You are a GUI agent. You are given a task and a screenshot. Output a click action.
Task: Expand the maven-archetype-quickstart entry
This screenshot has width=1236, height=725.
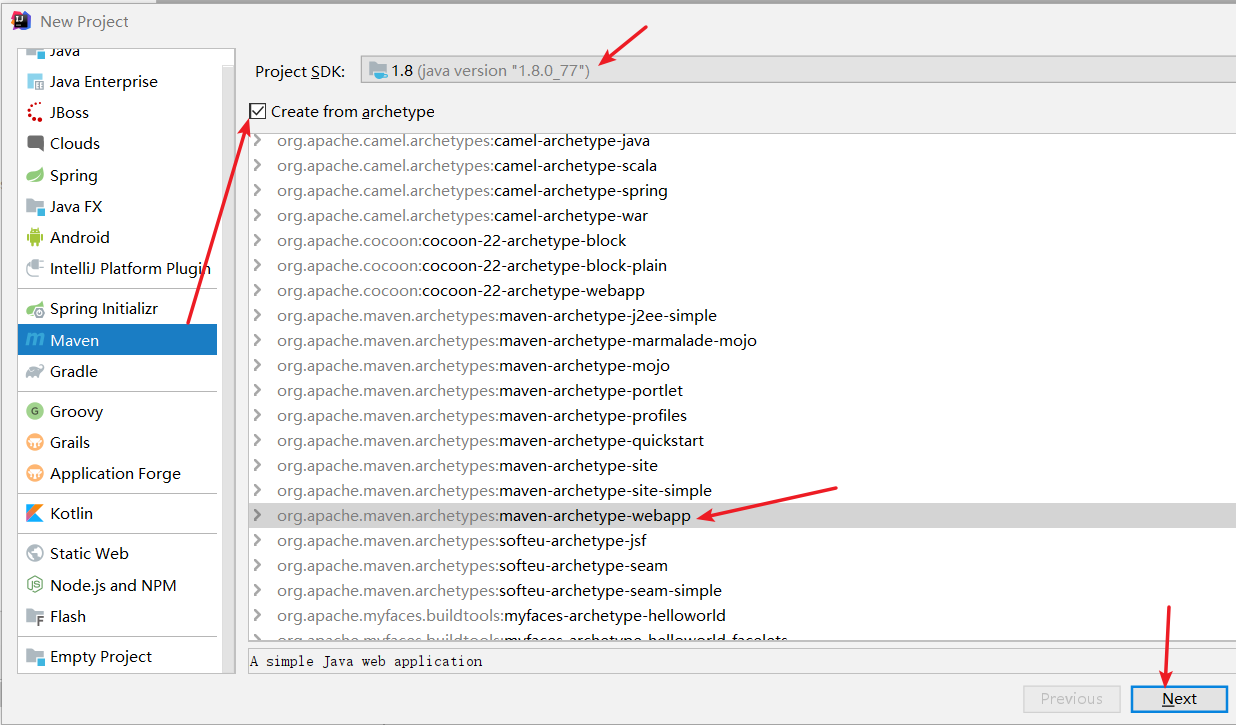click(258, 441)
